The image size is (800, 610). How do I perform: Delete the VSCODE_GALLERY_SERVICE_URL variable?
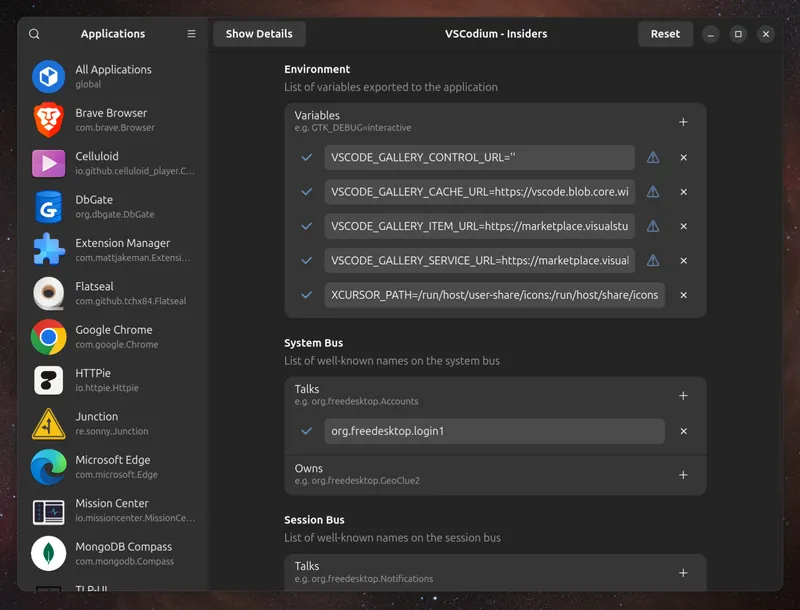tap(684, 261)
